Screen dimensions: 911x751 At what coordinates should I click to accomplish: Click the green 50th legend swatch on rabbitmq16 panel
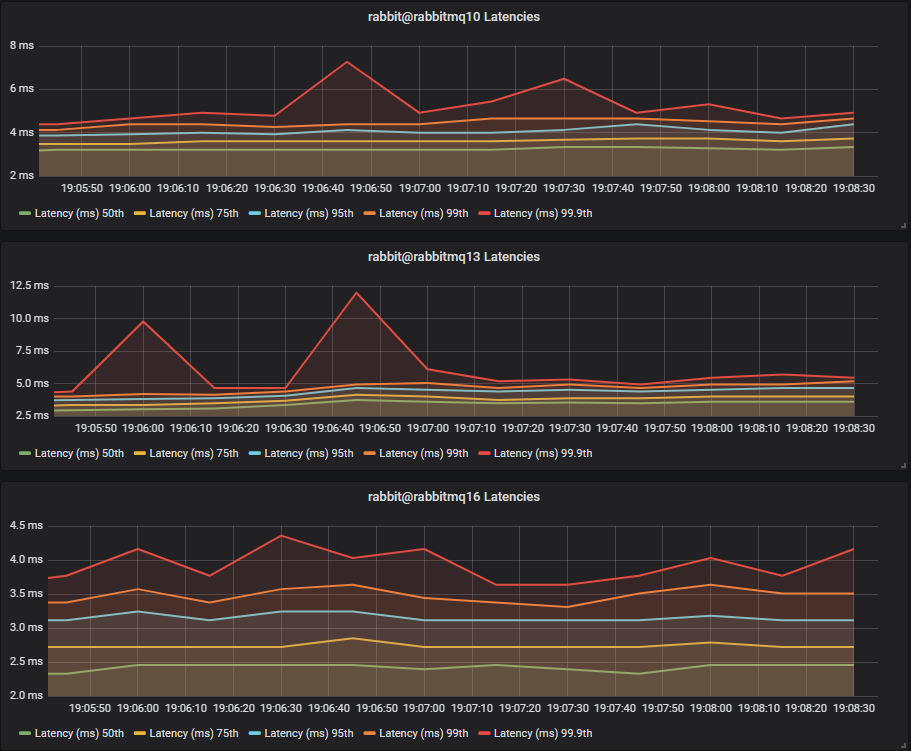[x=25, y=733]
